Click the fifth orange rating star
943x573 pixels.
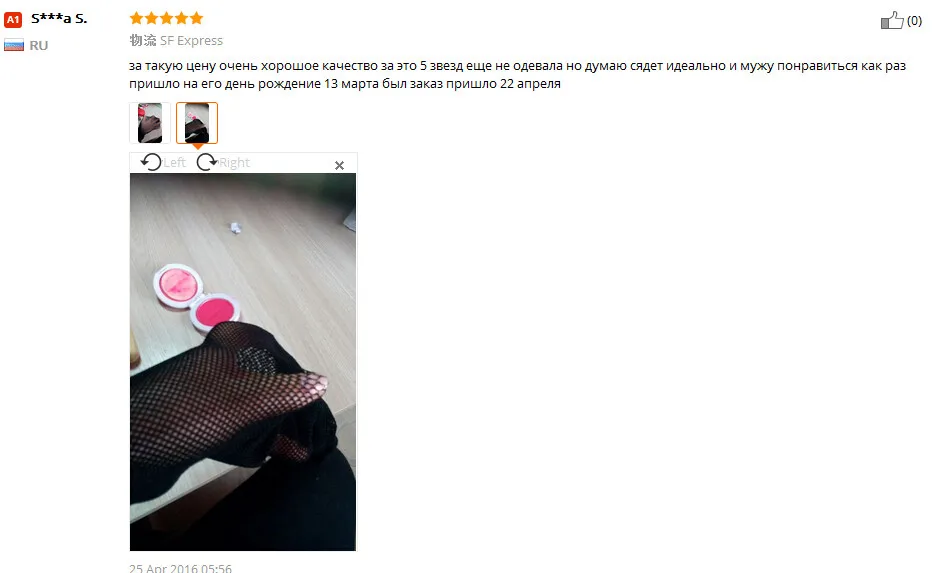pos(197,18)
